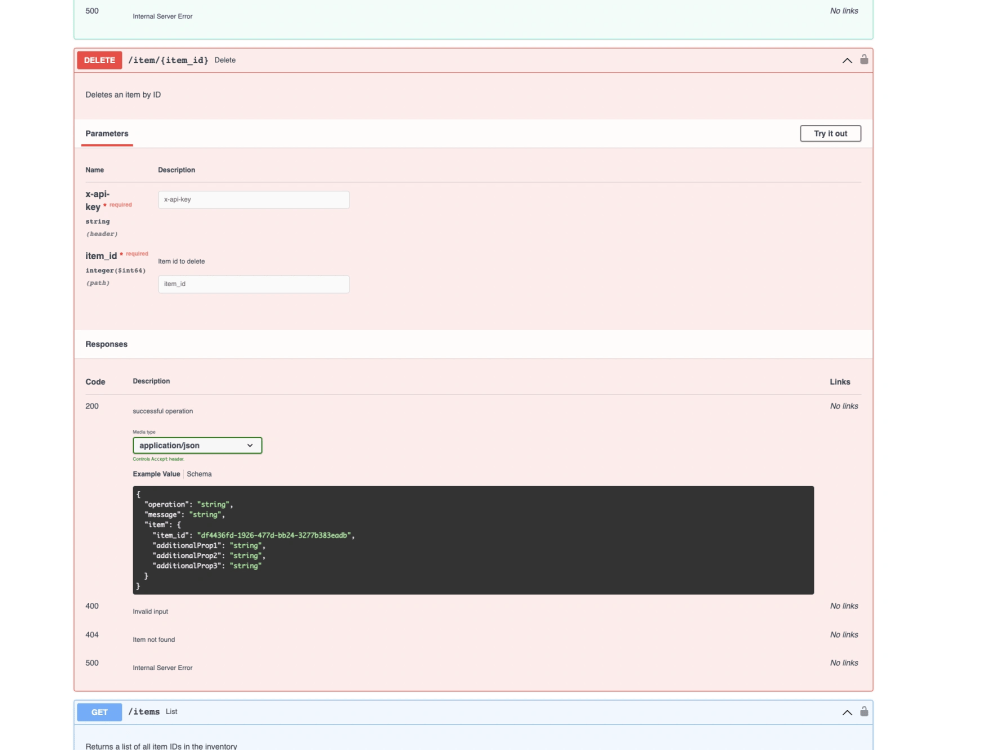Focus the x-api-key input field
Screen dimensions: 1000x750
(254, 199)
